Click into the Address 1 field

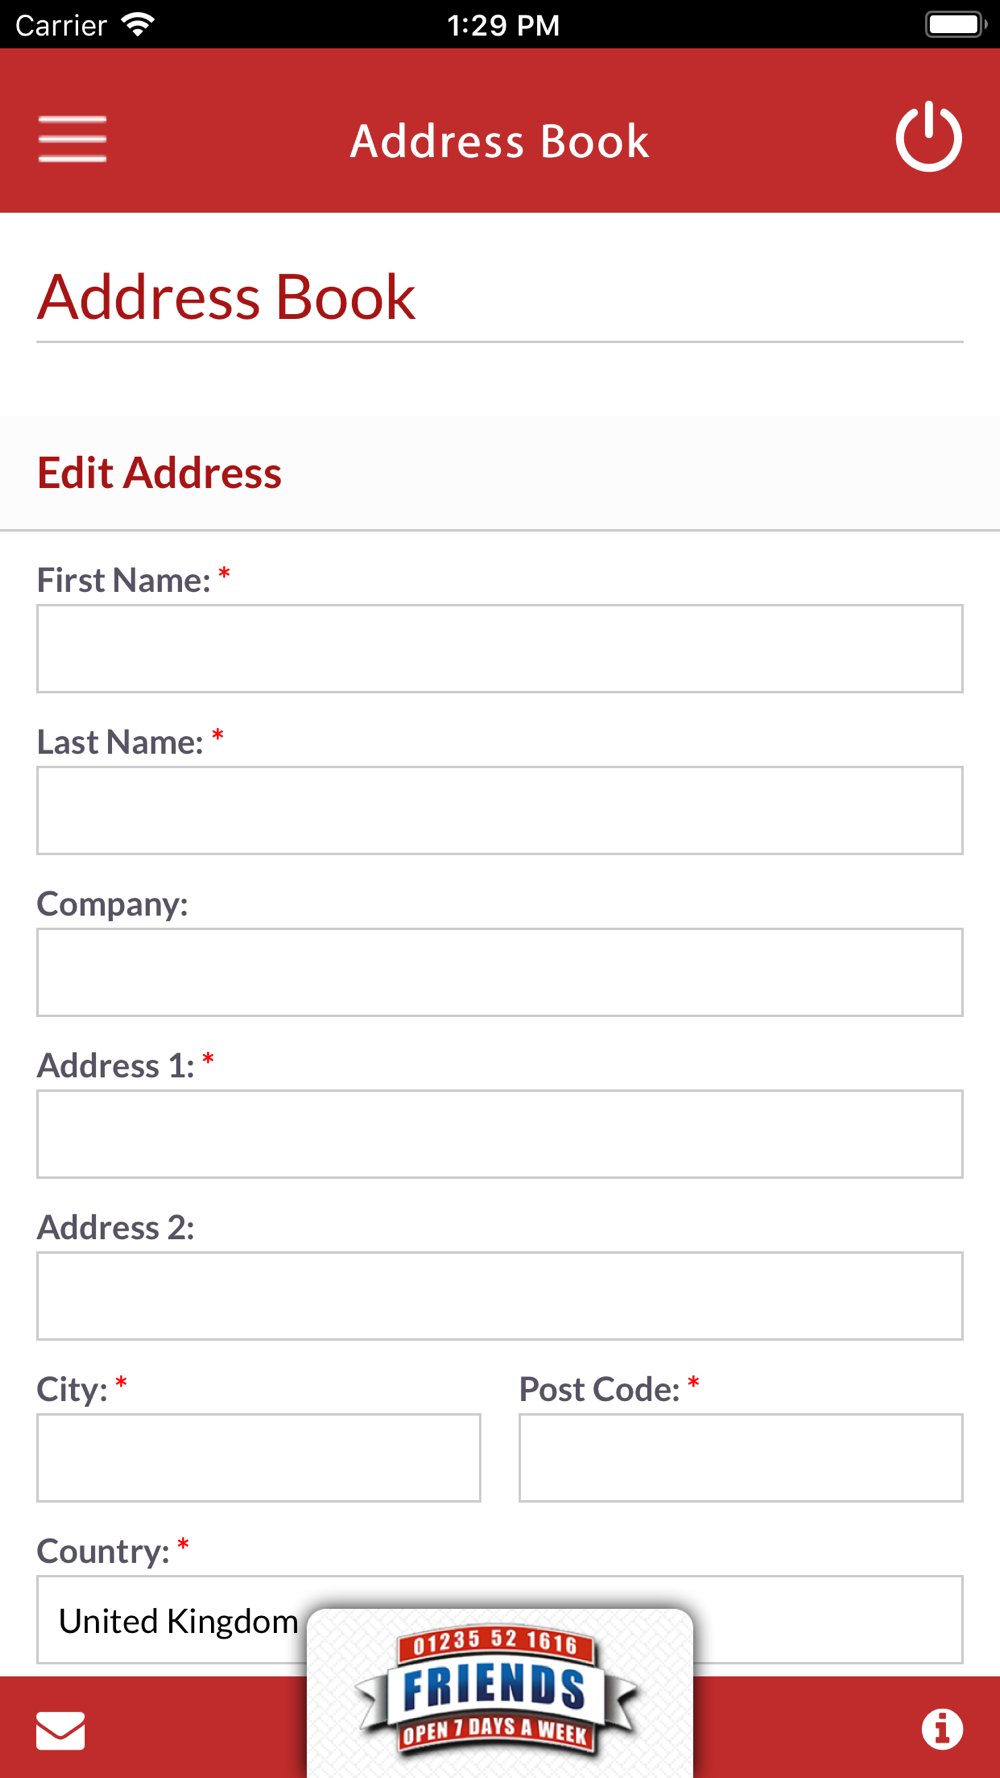[x=500, y=1134]
